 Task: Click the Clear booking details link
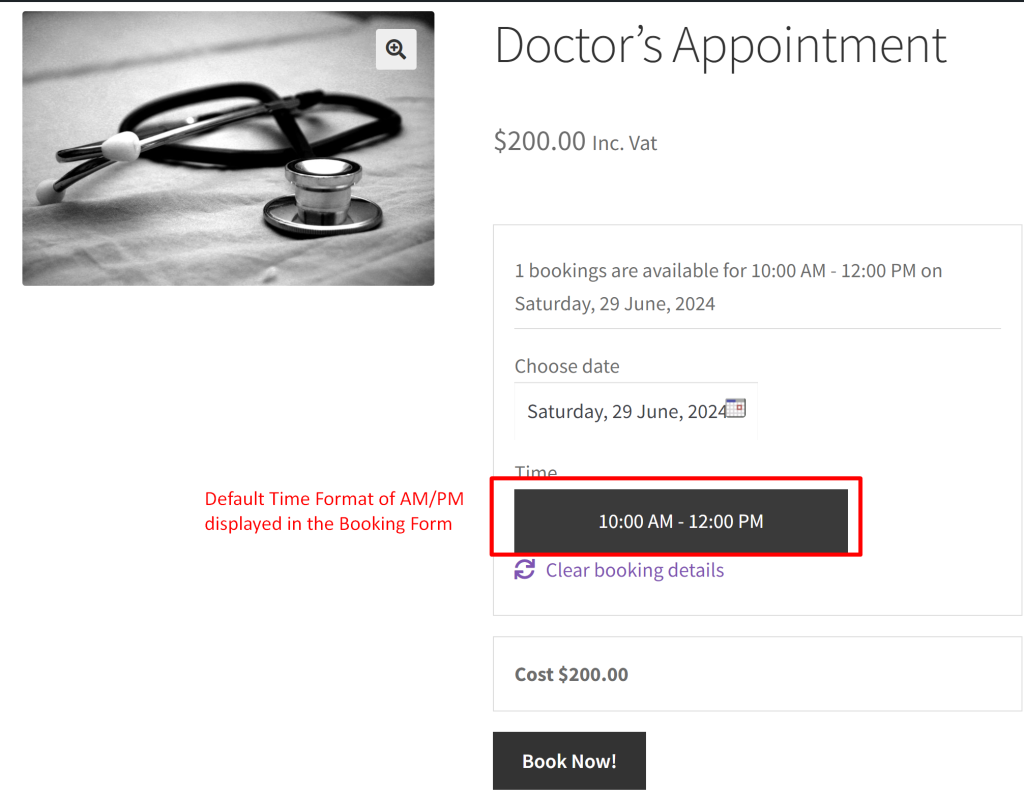pyautogui.click(x=634, y=570)
